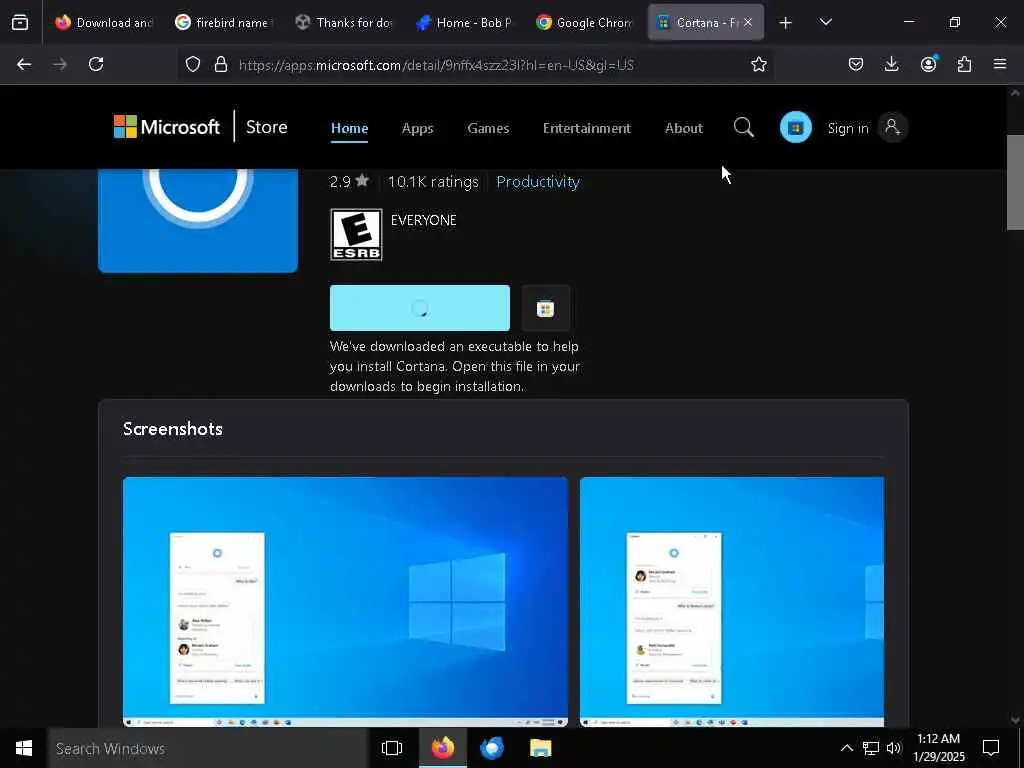Select the About nav item

point(684,128)
